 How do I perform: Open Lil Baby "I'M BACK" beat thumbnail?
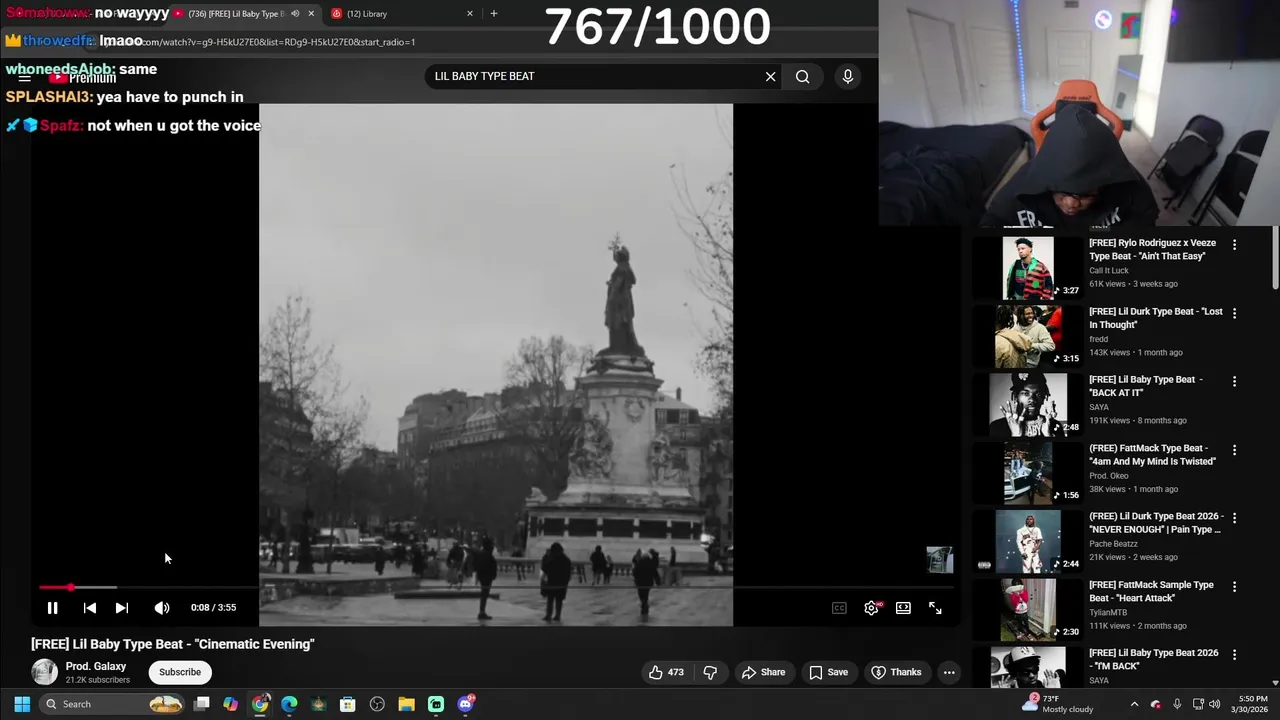[x=1028, y=668]
